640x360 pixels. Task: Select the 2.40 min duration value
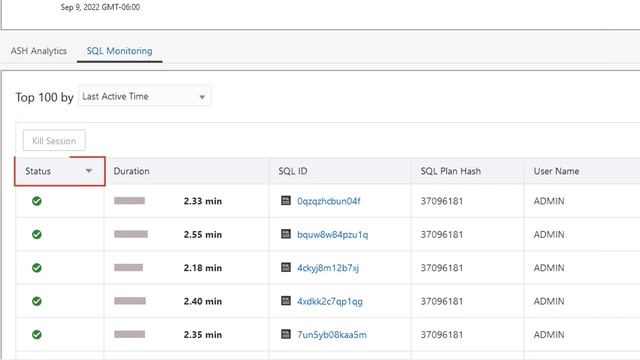point(203,301)
